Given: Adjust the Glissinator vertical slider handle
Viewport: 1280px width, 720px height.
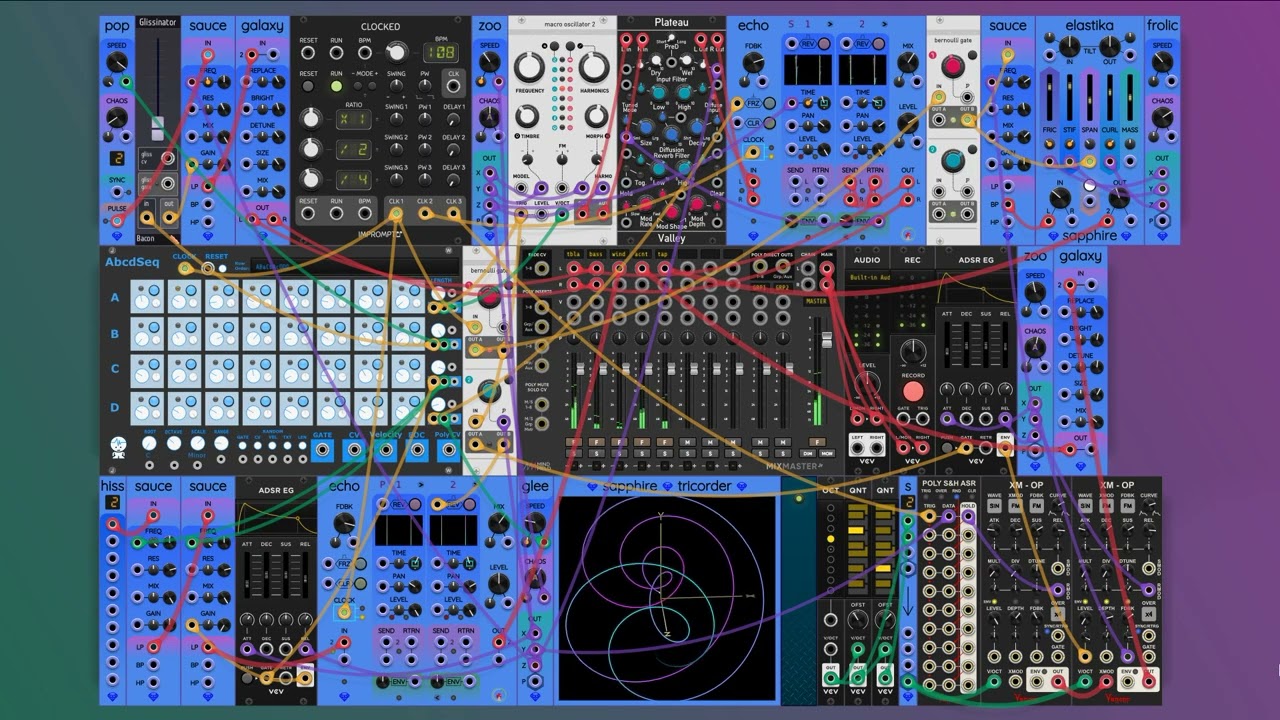Looking at the screenshot, I should click(157, 128).
